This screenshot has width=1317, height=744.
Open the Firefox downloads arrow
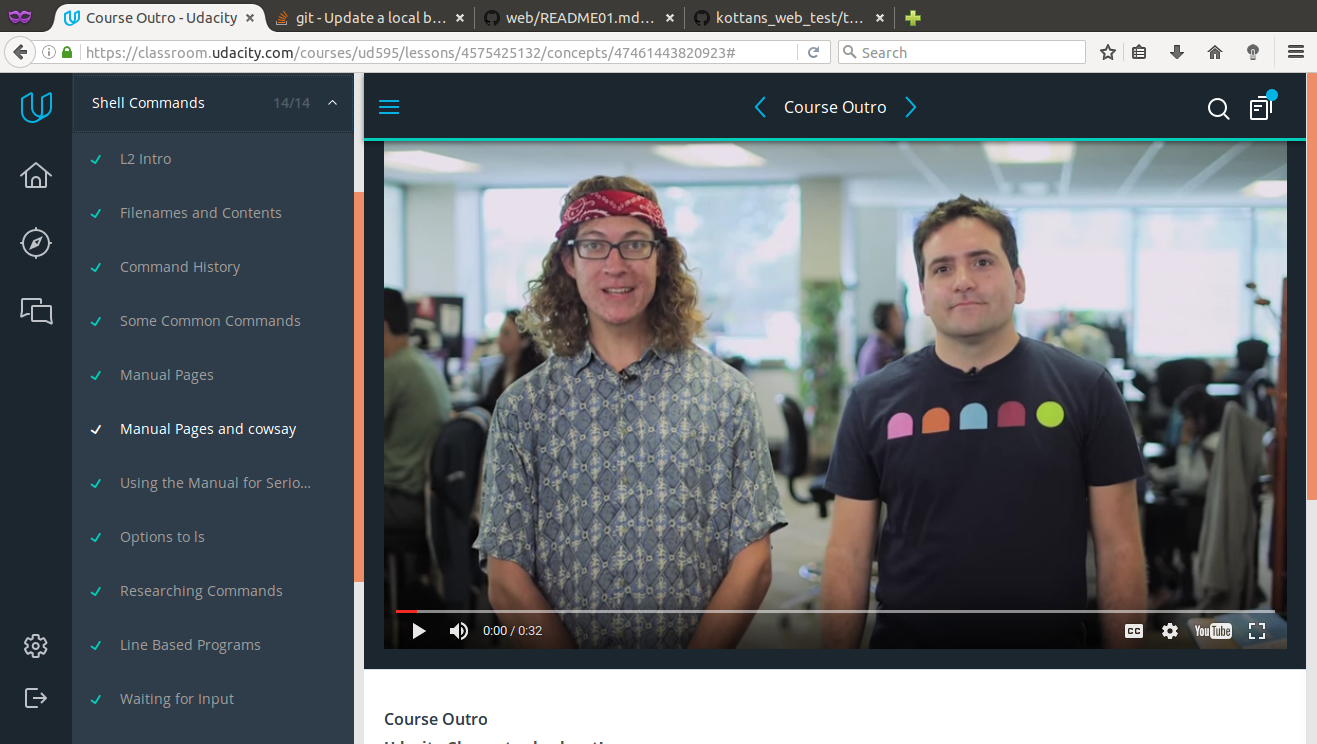tap(1177, 52)
